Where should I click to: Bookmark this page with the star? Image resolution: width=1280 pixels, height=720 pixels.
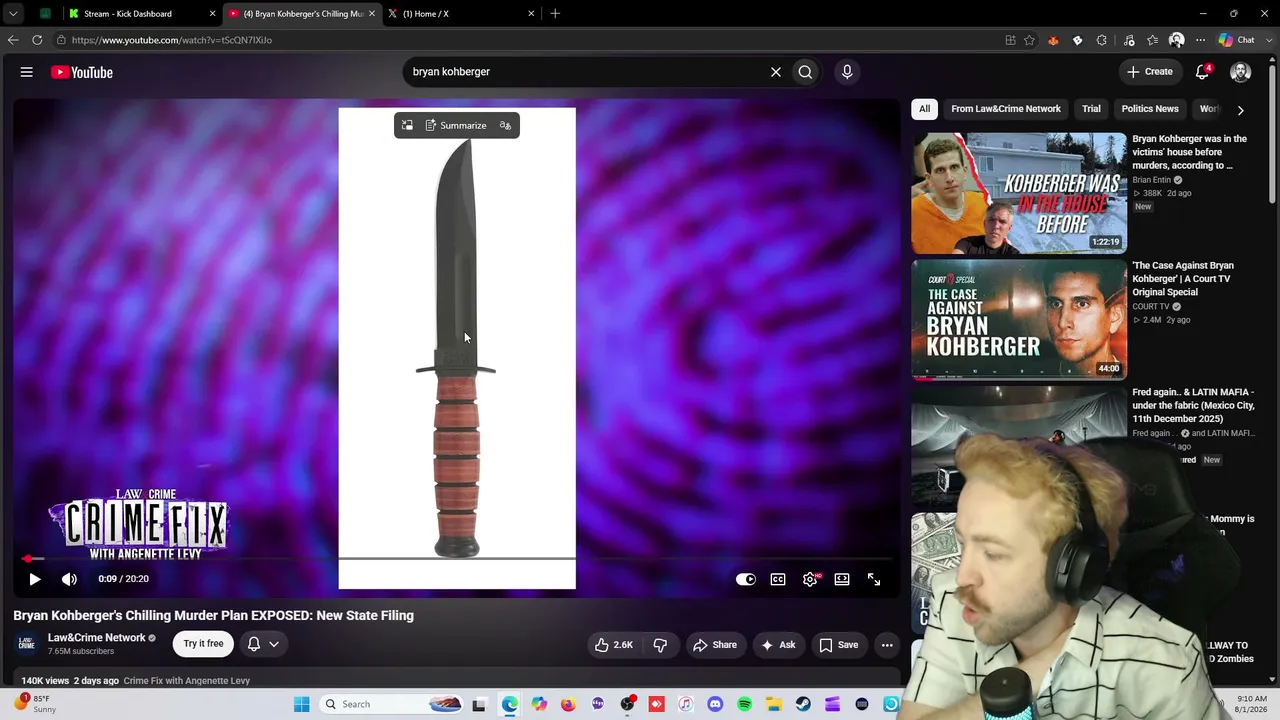(x=1029, y=40)
